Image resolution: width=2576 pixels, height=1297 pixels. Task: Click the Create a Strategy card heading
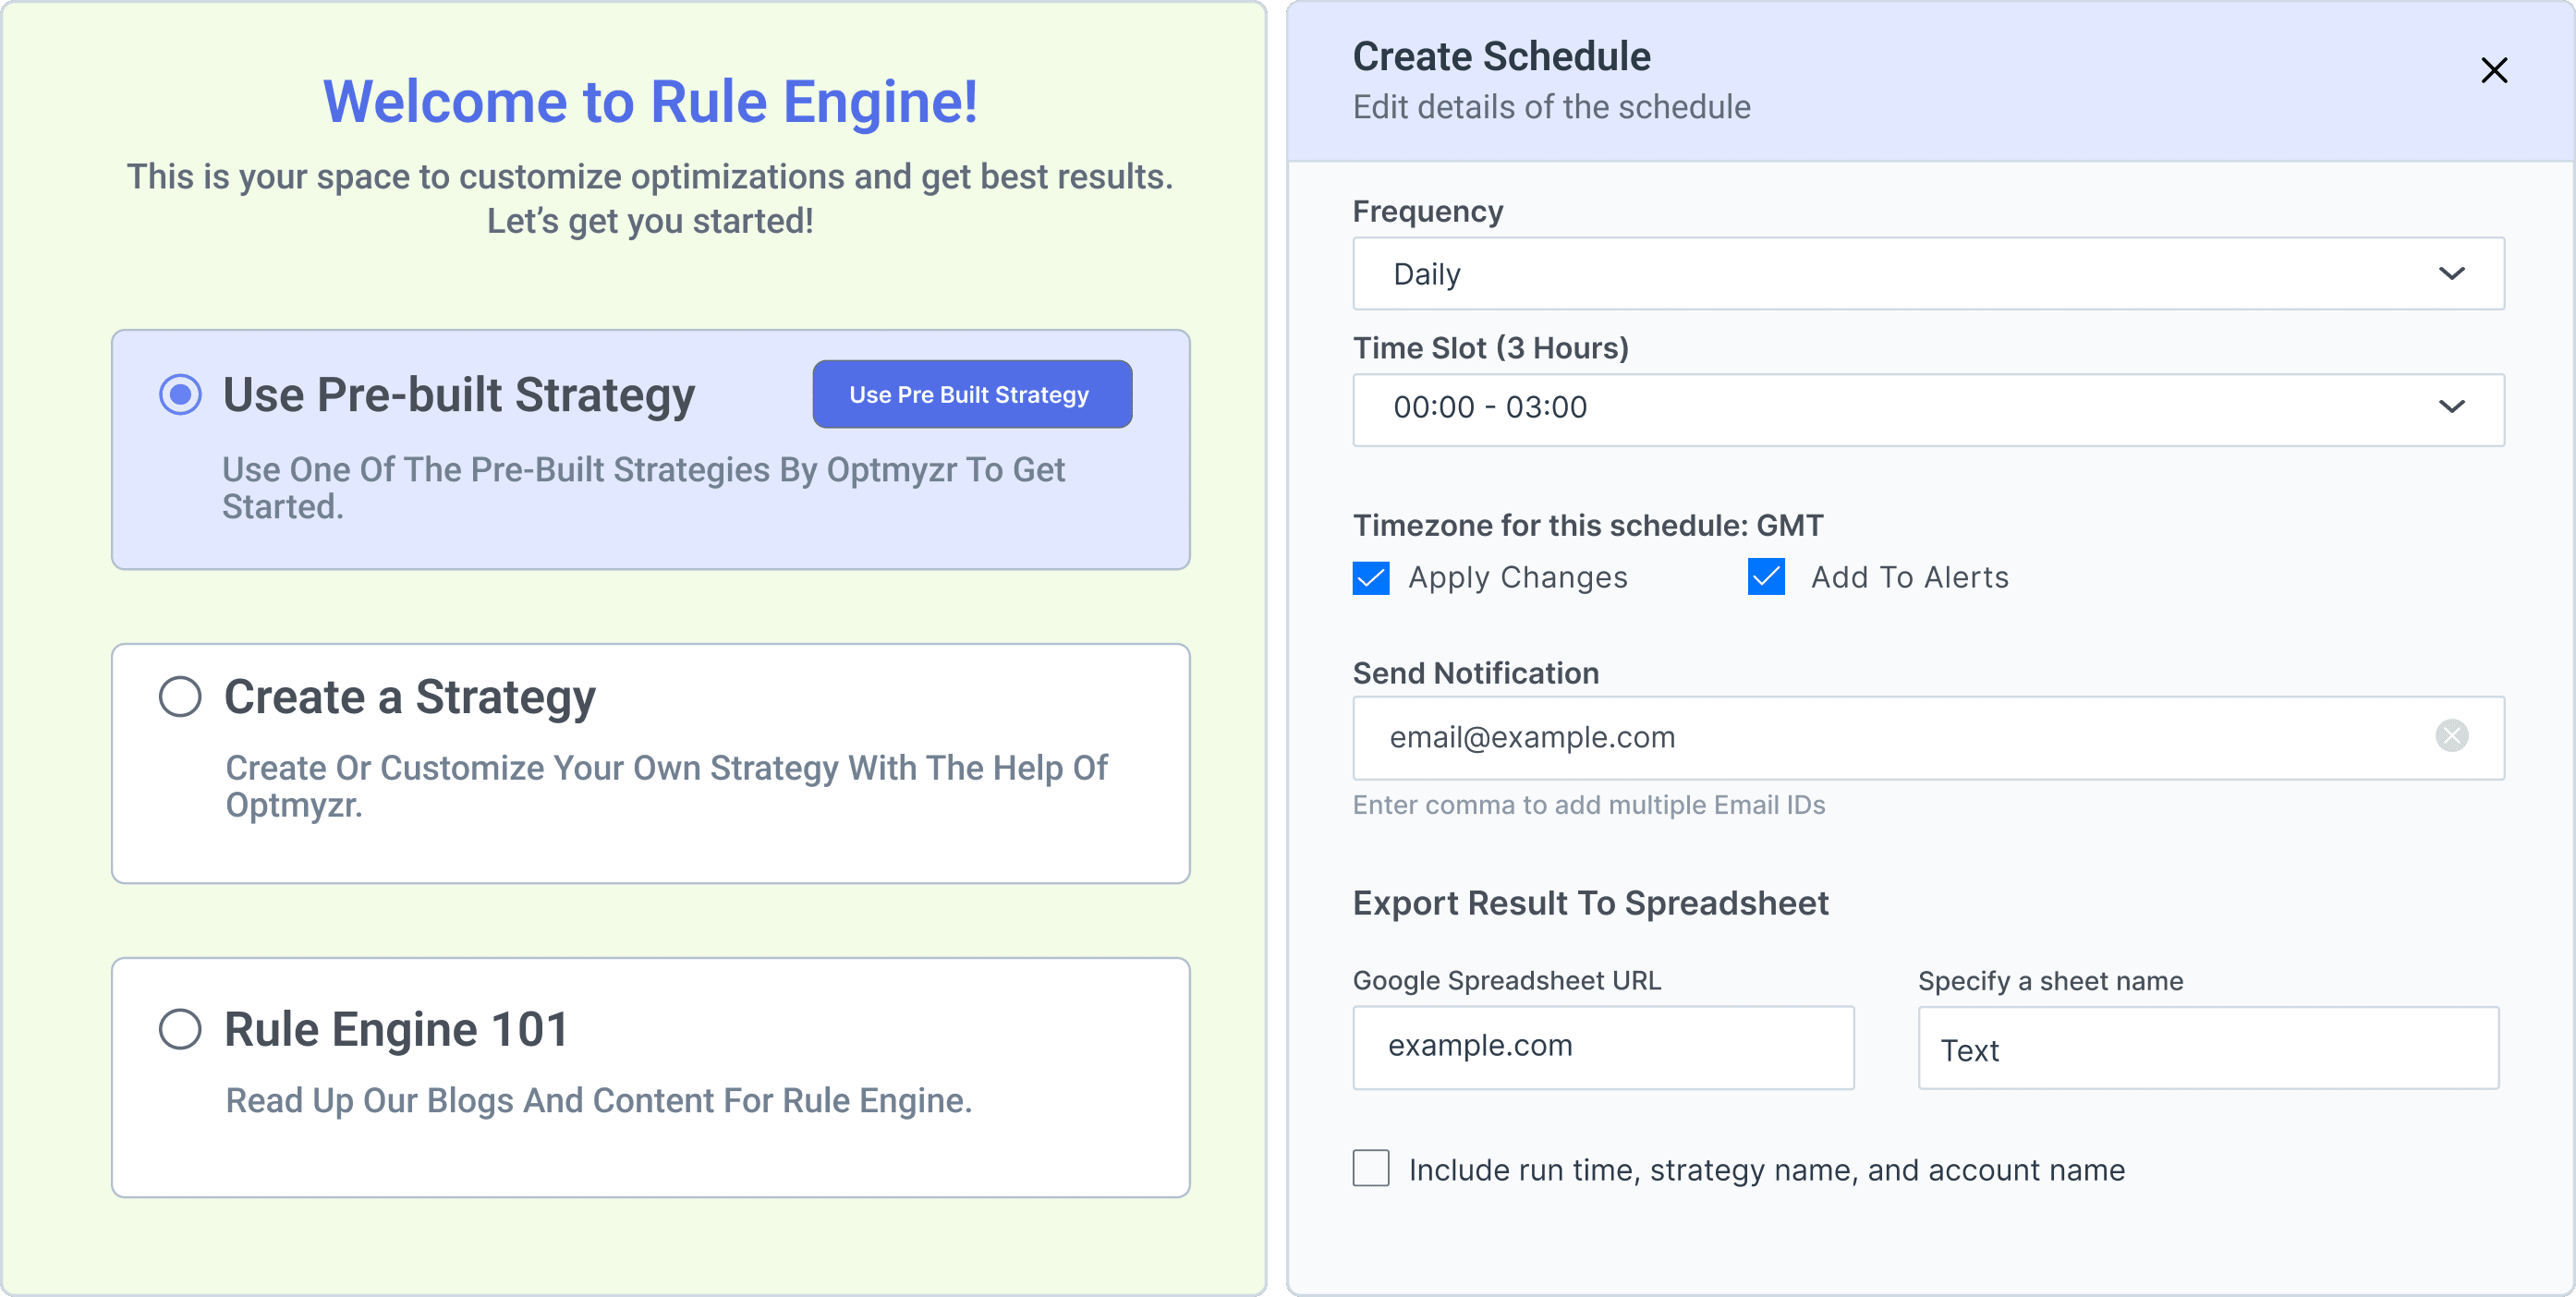tap(410, 697)
